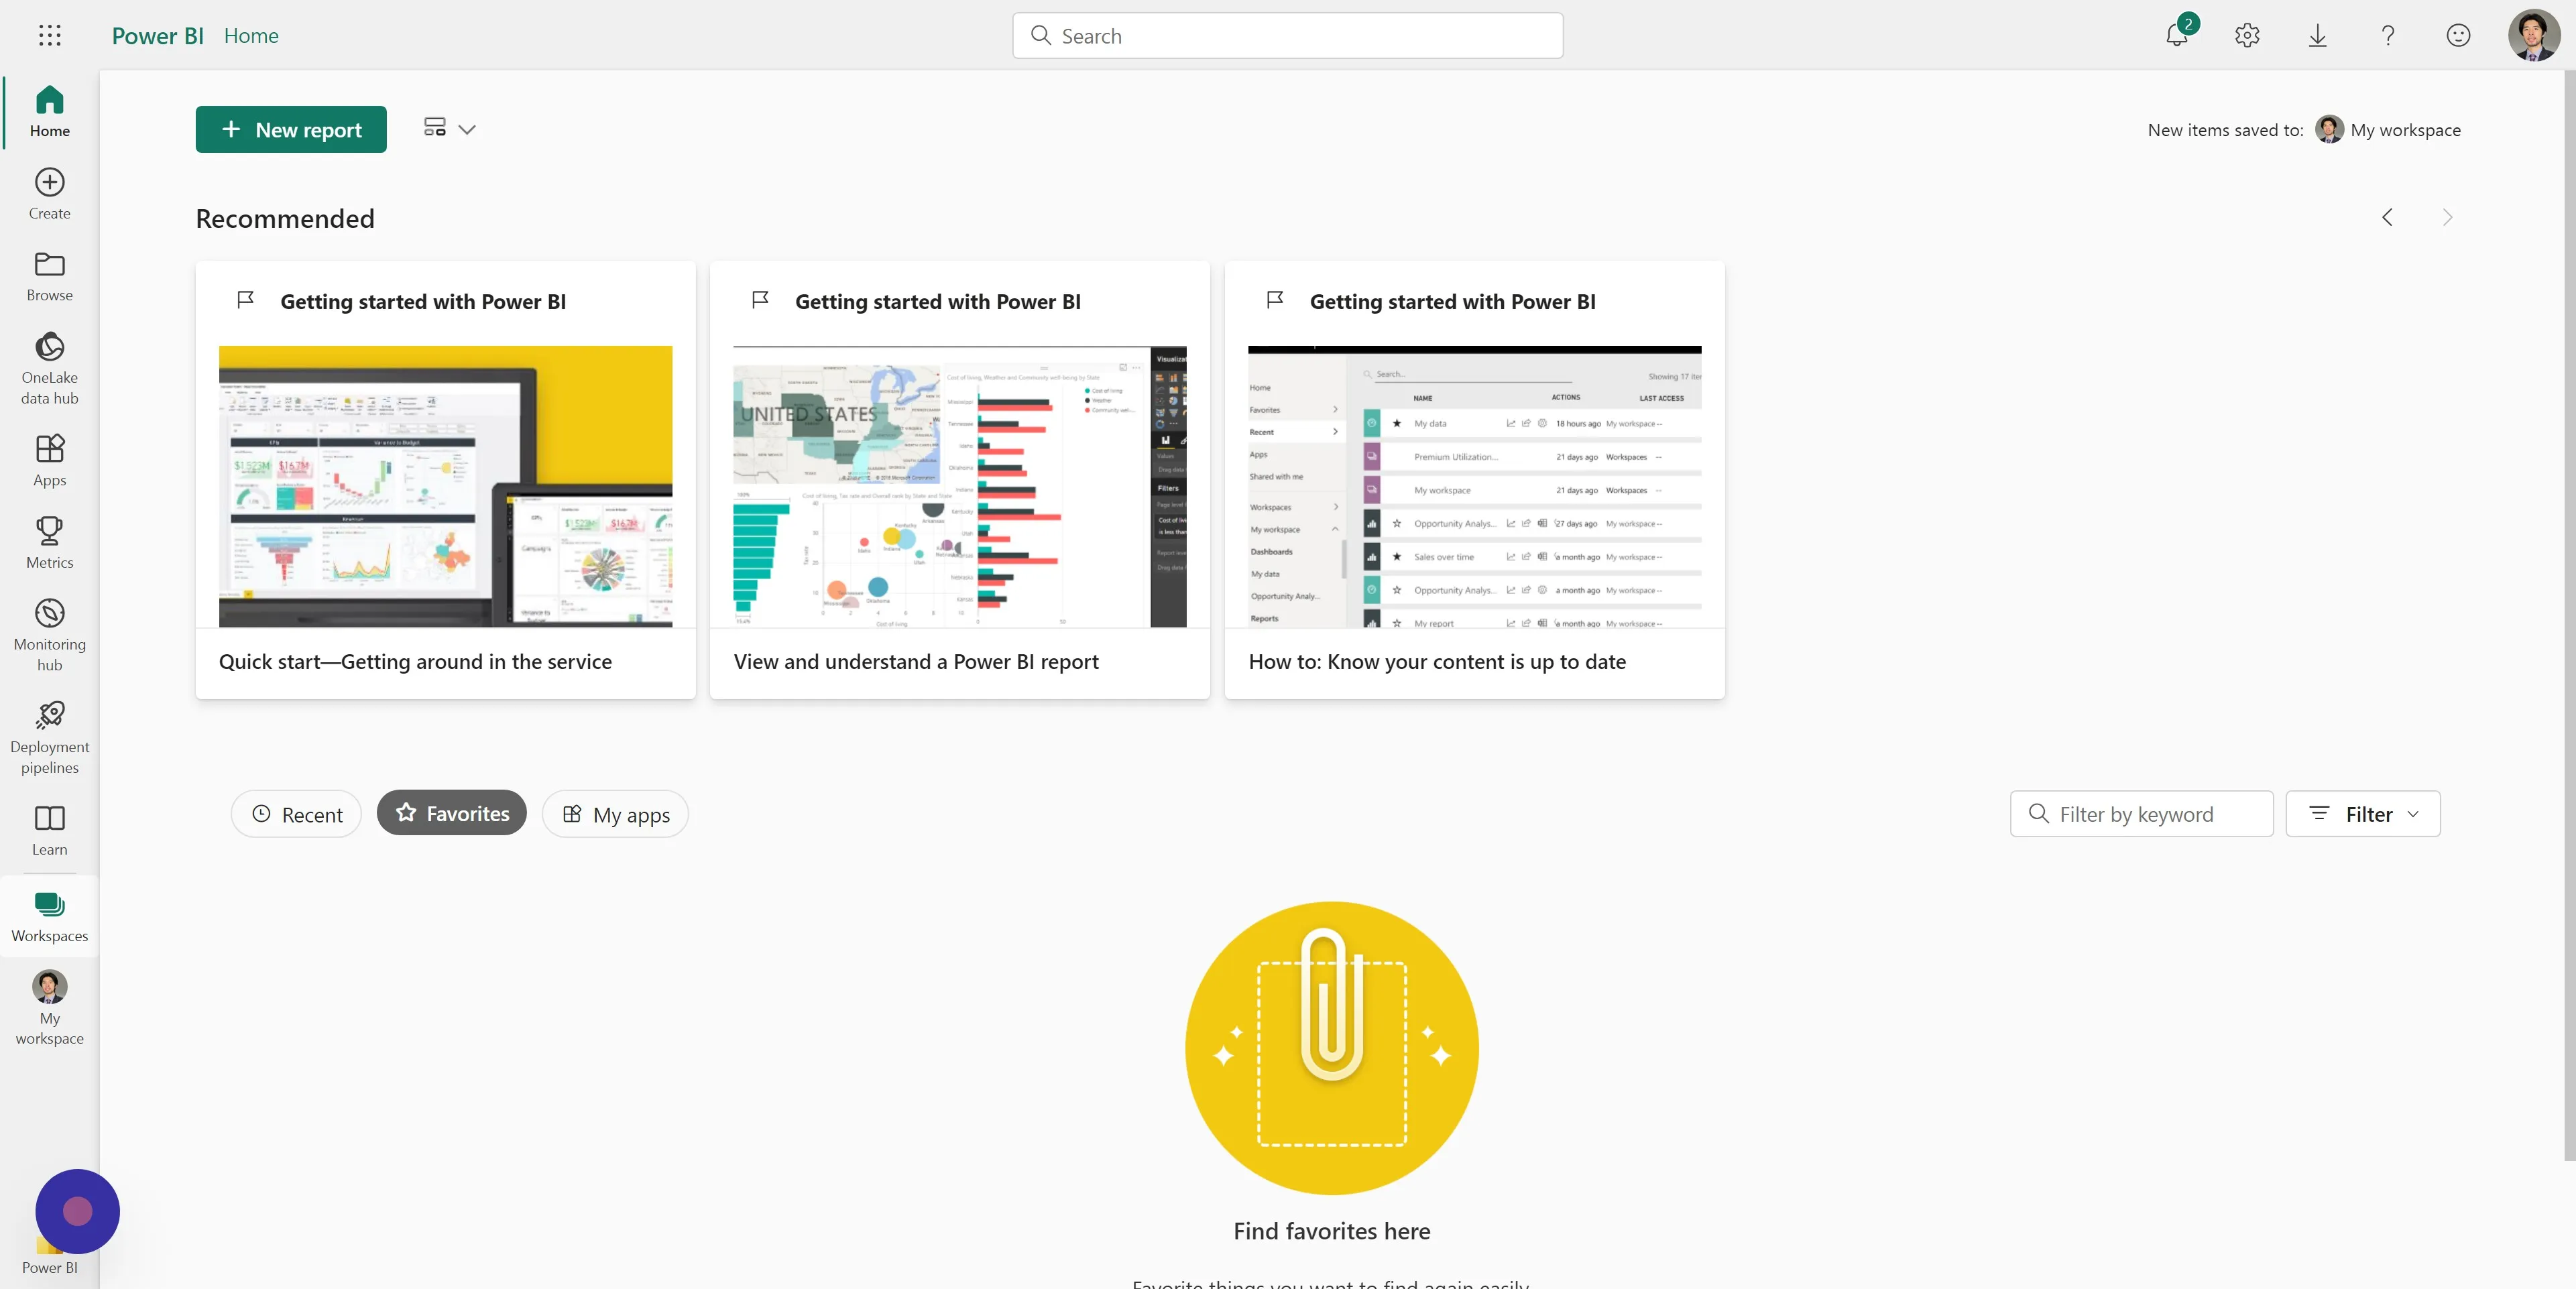The width and height of the screenshot is (2576, 1289).
Task: Click View and understand a Power BI report
Action: click(x=916, y=661)
